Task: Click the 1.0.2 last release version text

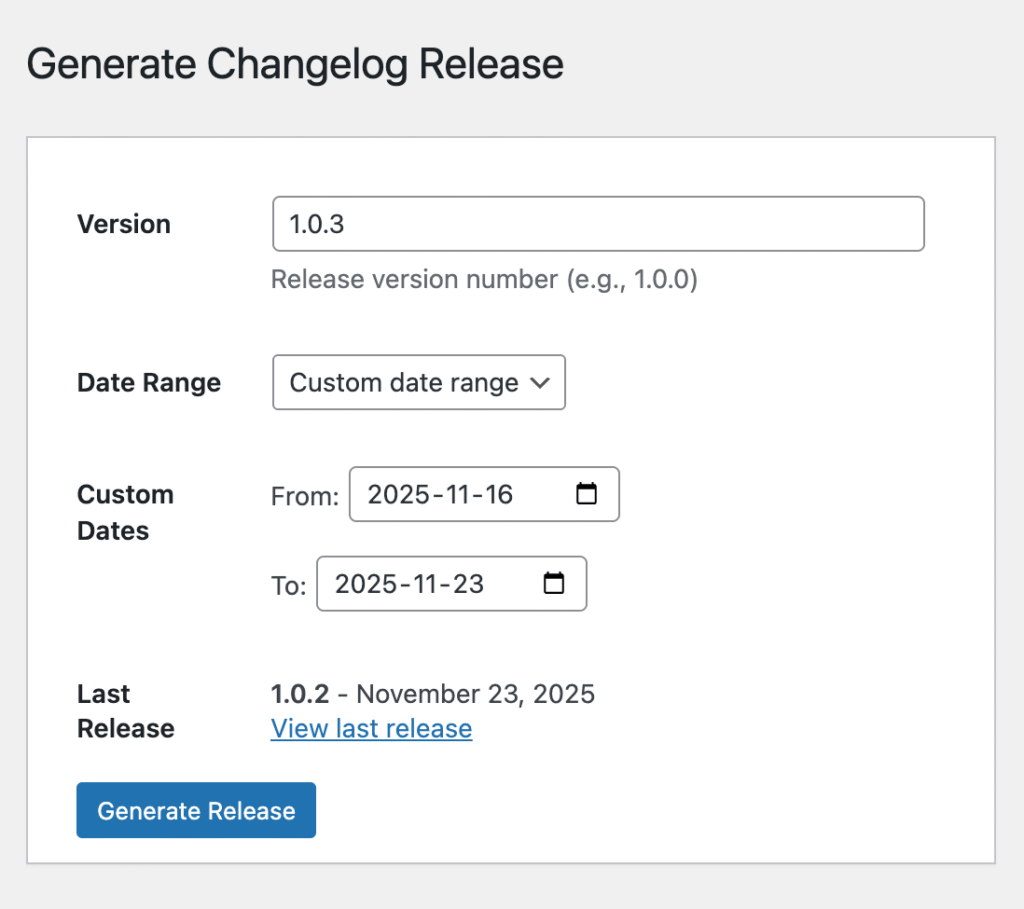Action: [301, 693]
